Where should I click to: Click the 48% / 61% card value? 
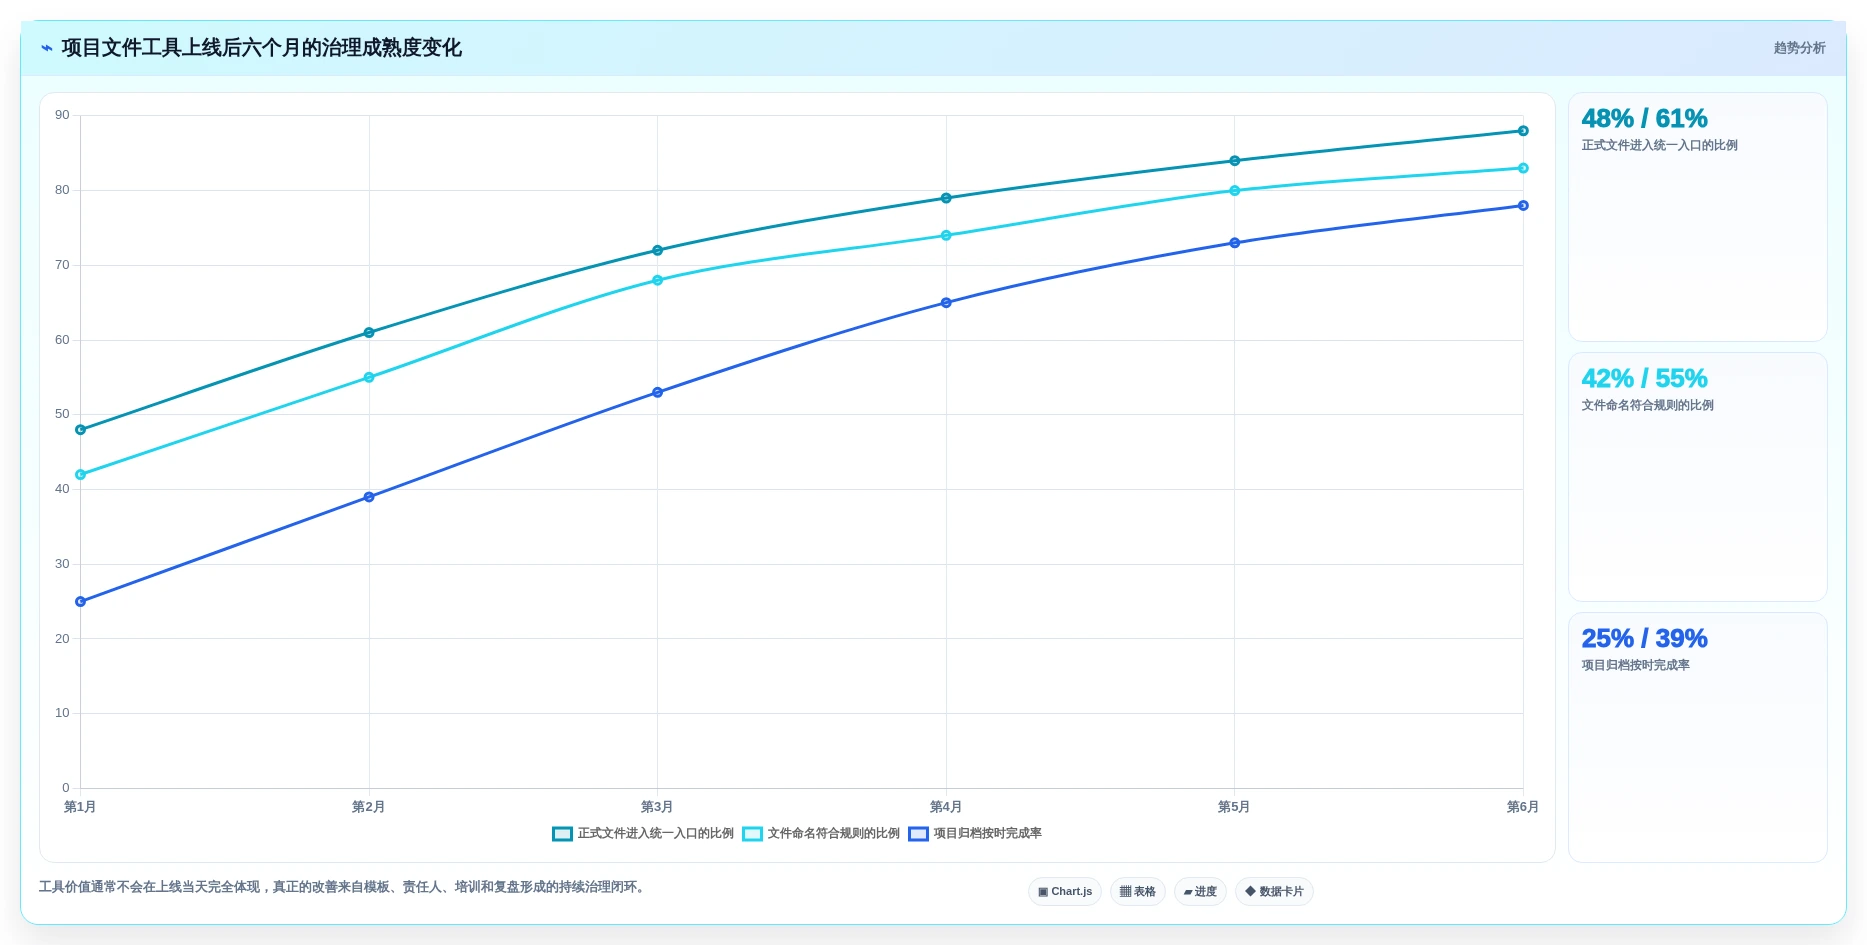1644,119
